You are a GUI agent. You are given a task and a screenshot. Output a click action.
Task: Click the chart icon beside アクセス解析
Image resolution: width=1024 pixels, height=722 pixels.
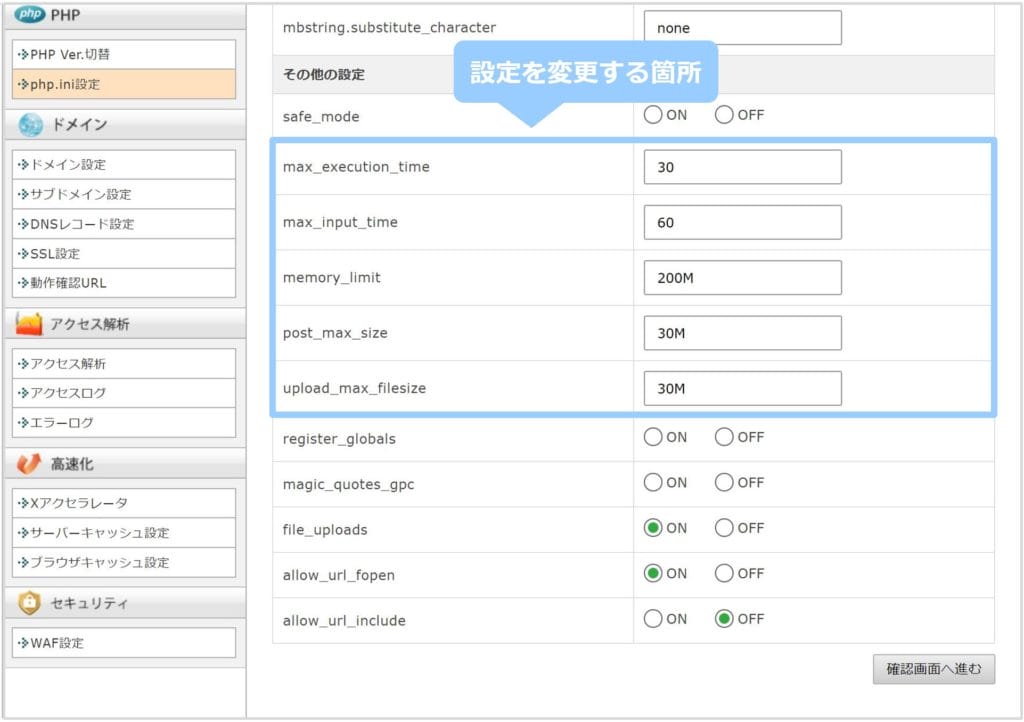(29, 324)
